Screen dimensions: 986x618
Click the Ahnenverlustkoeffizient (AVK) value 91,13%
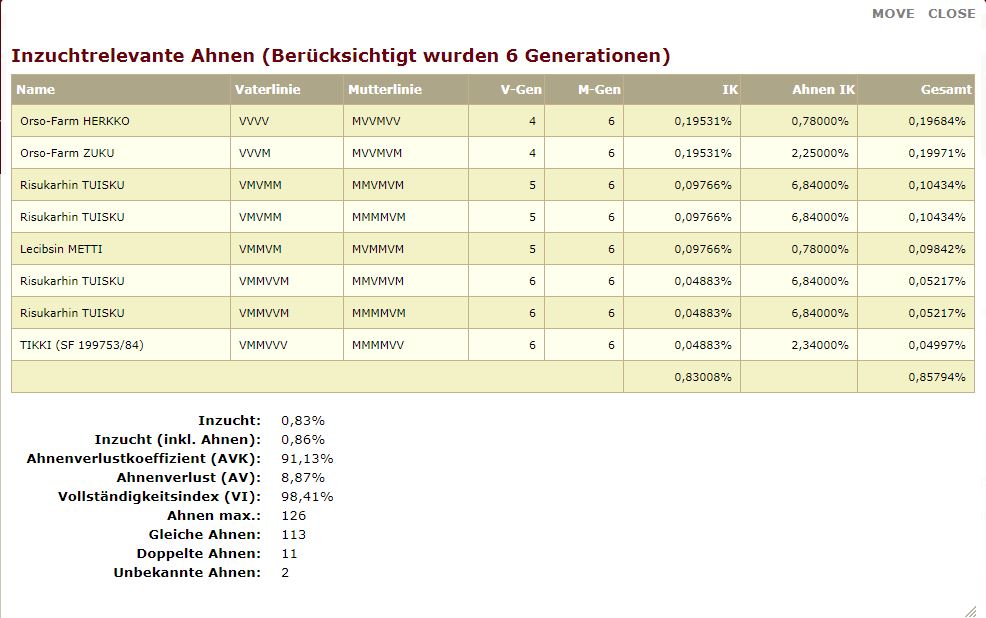pos(307,458)
